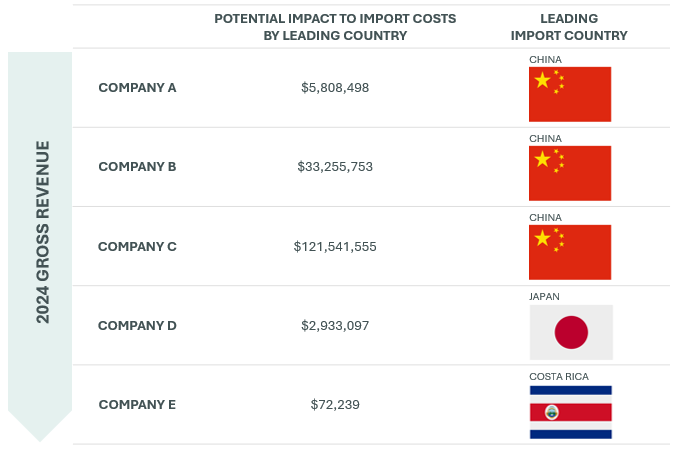Click the China flag for Company A
The height and width of the screenshot is (449, 682).
pyautogui.click(x=570, y=94)
